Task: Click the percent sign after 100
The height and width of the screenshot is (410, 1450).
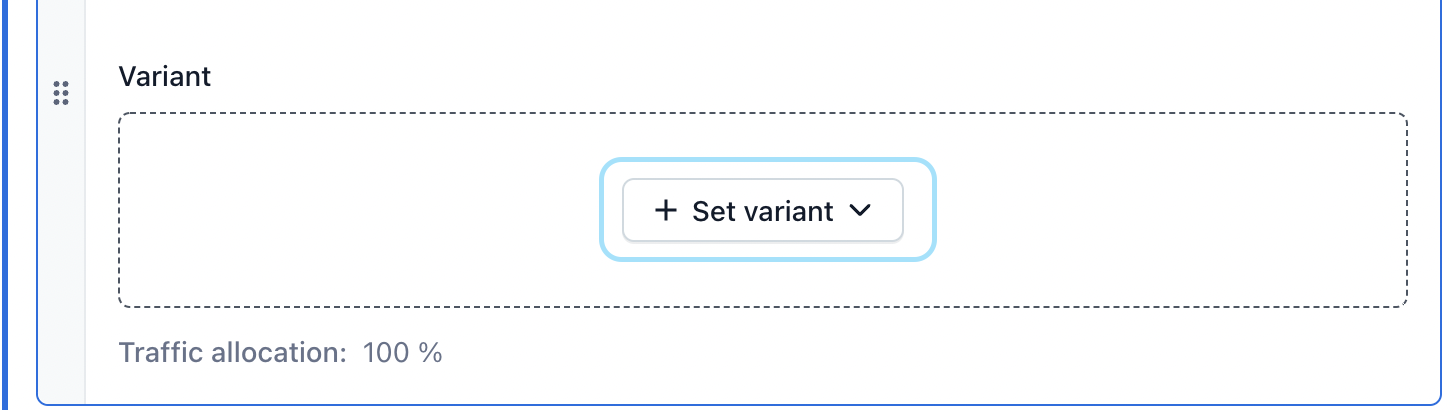Action: coord(431,353)
